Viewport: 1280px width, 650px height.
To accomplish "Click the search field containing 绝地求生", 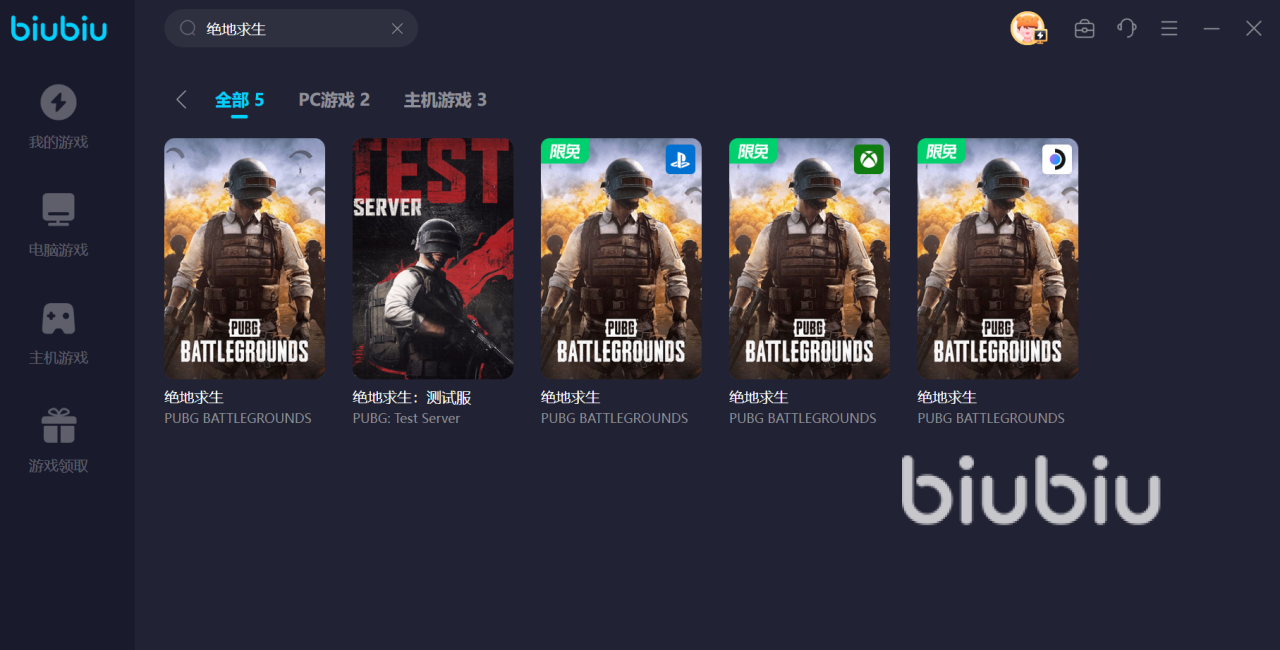I will pos(291,28).
